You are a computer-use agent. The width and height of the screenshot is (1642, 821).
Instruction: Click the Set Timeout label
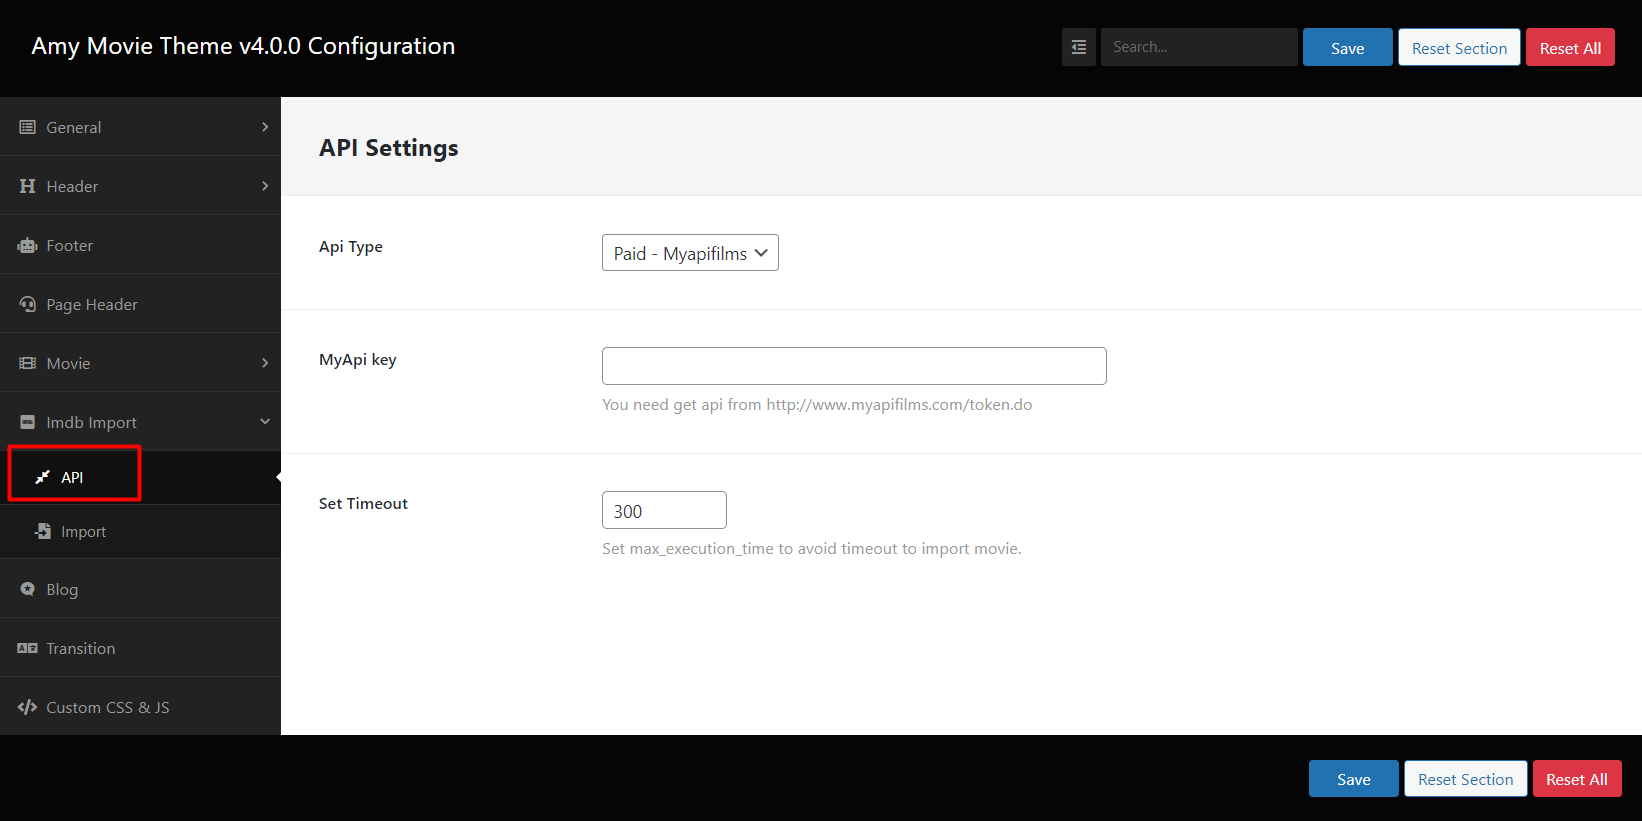(363, 504)
